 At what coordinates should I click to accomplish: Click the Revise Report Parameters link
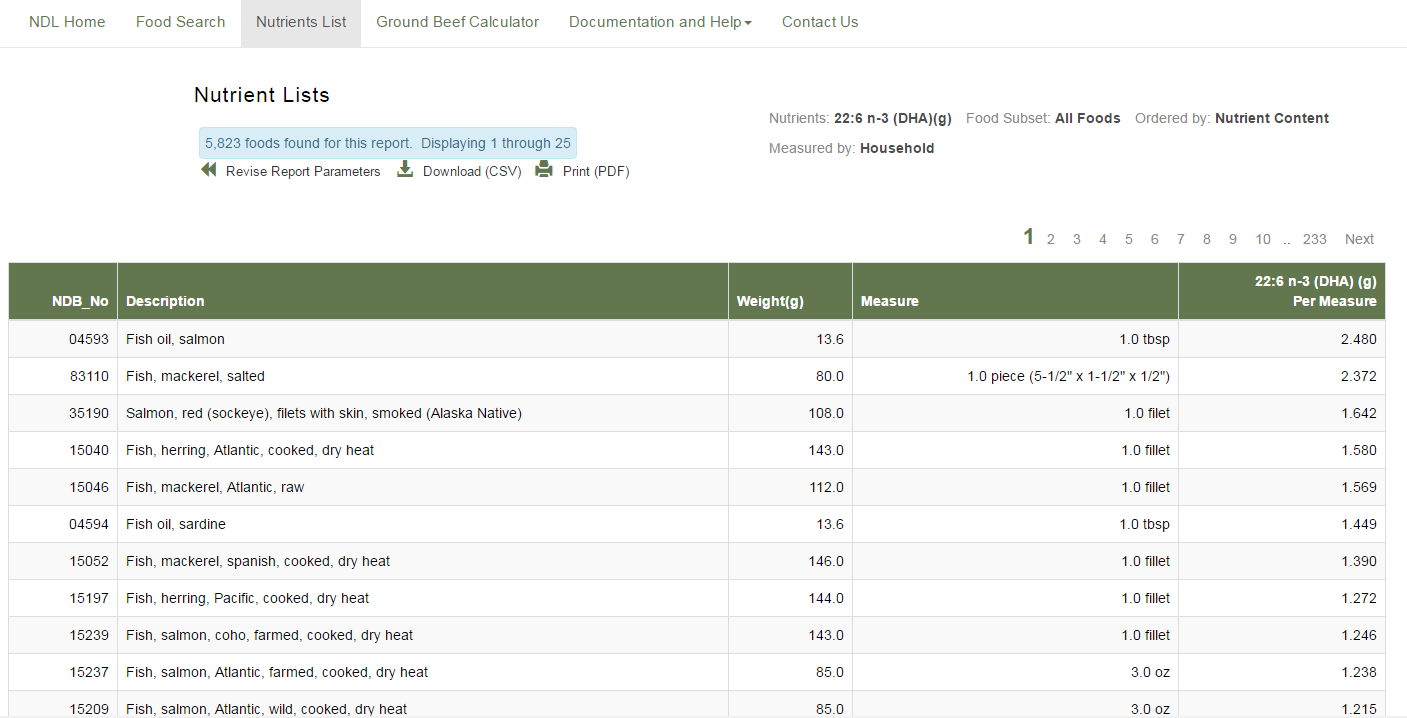(x=303, y=171)
